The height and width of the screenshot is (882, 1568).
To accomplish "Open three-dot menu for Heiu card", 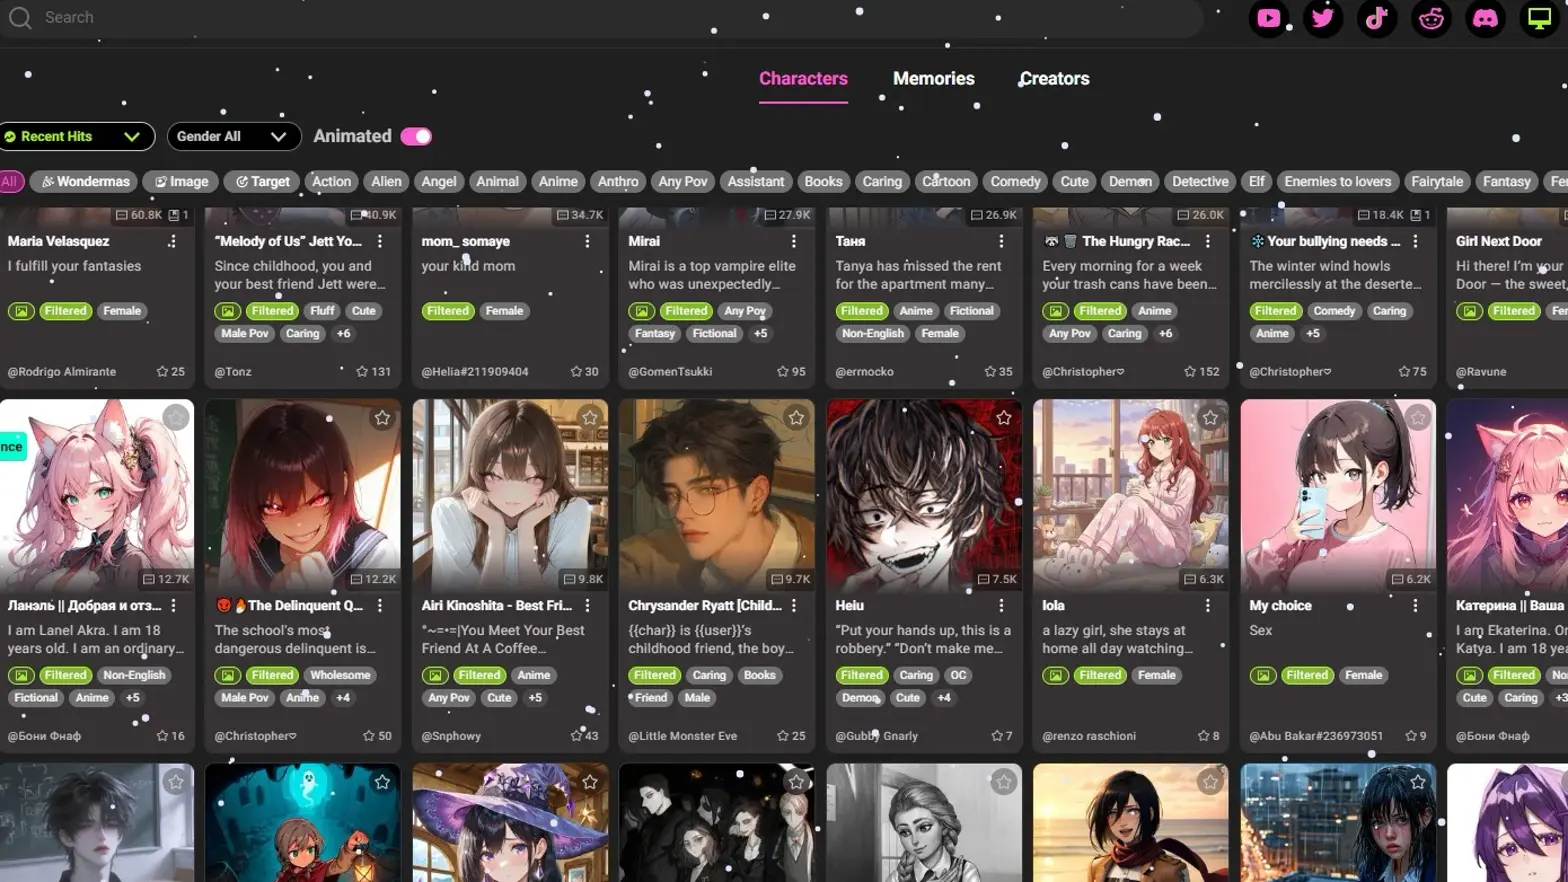I will [x=1000, y=606].
